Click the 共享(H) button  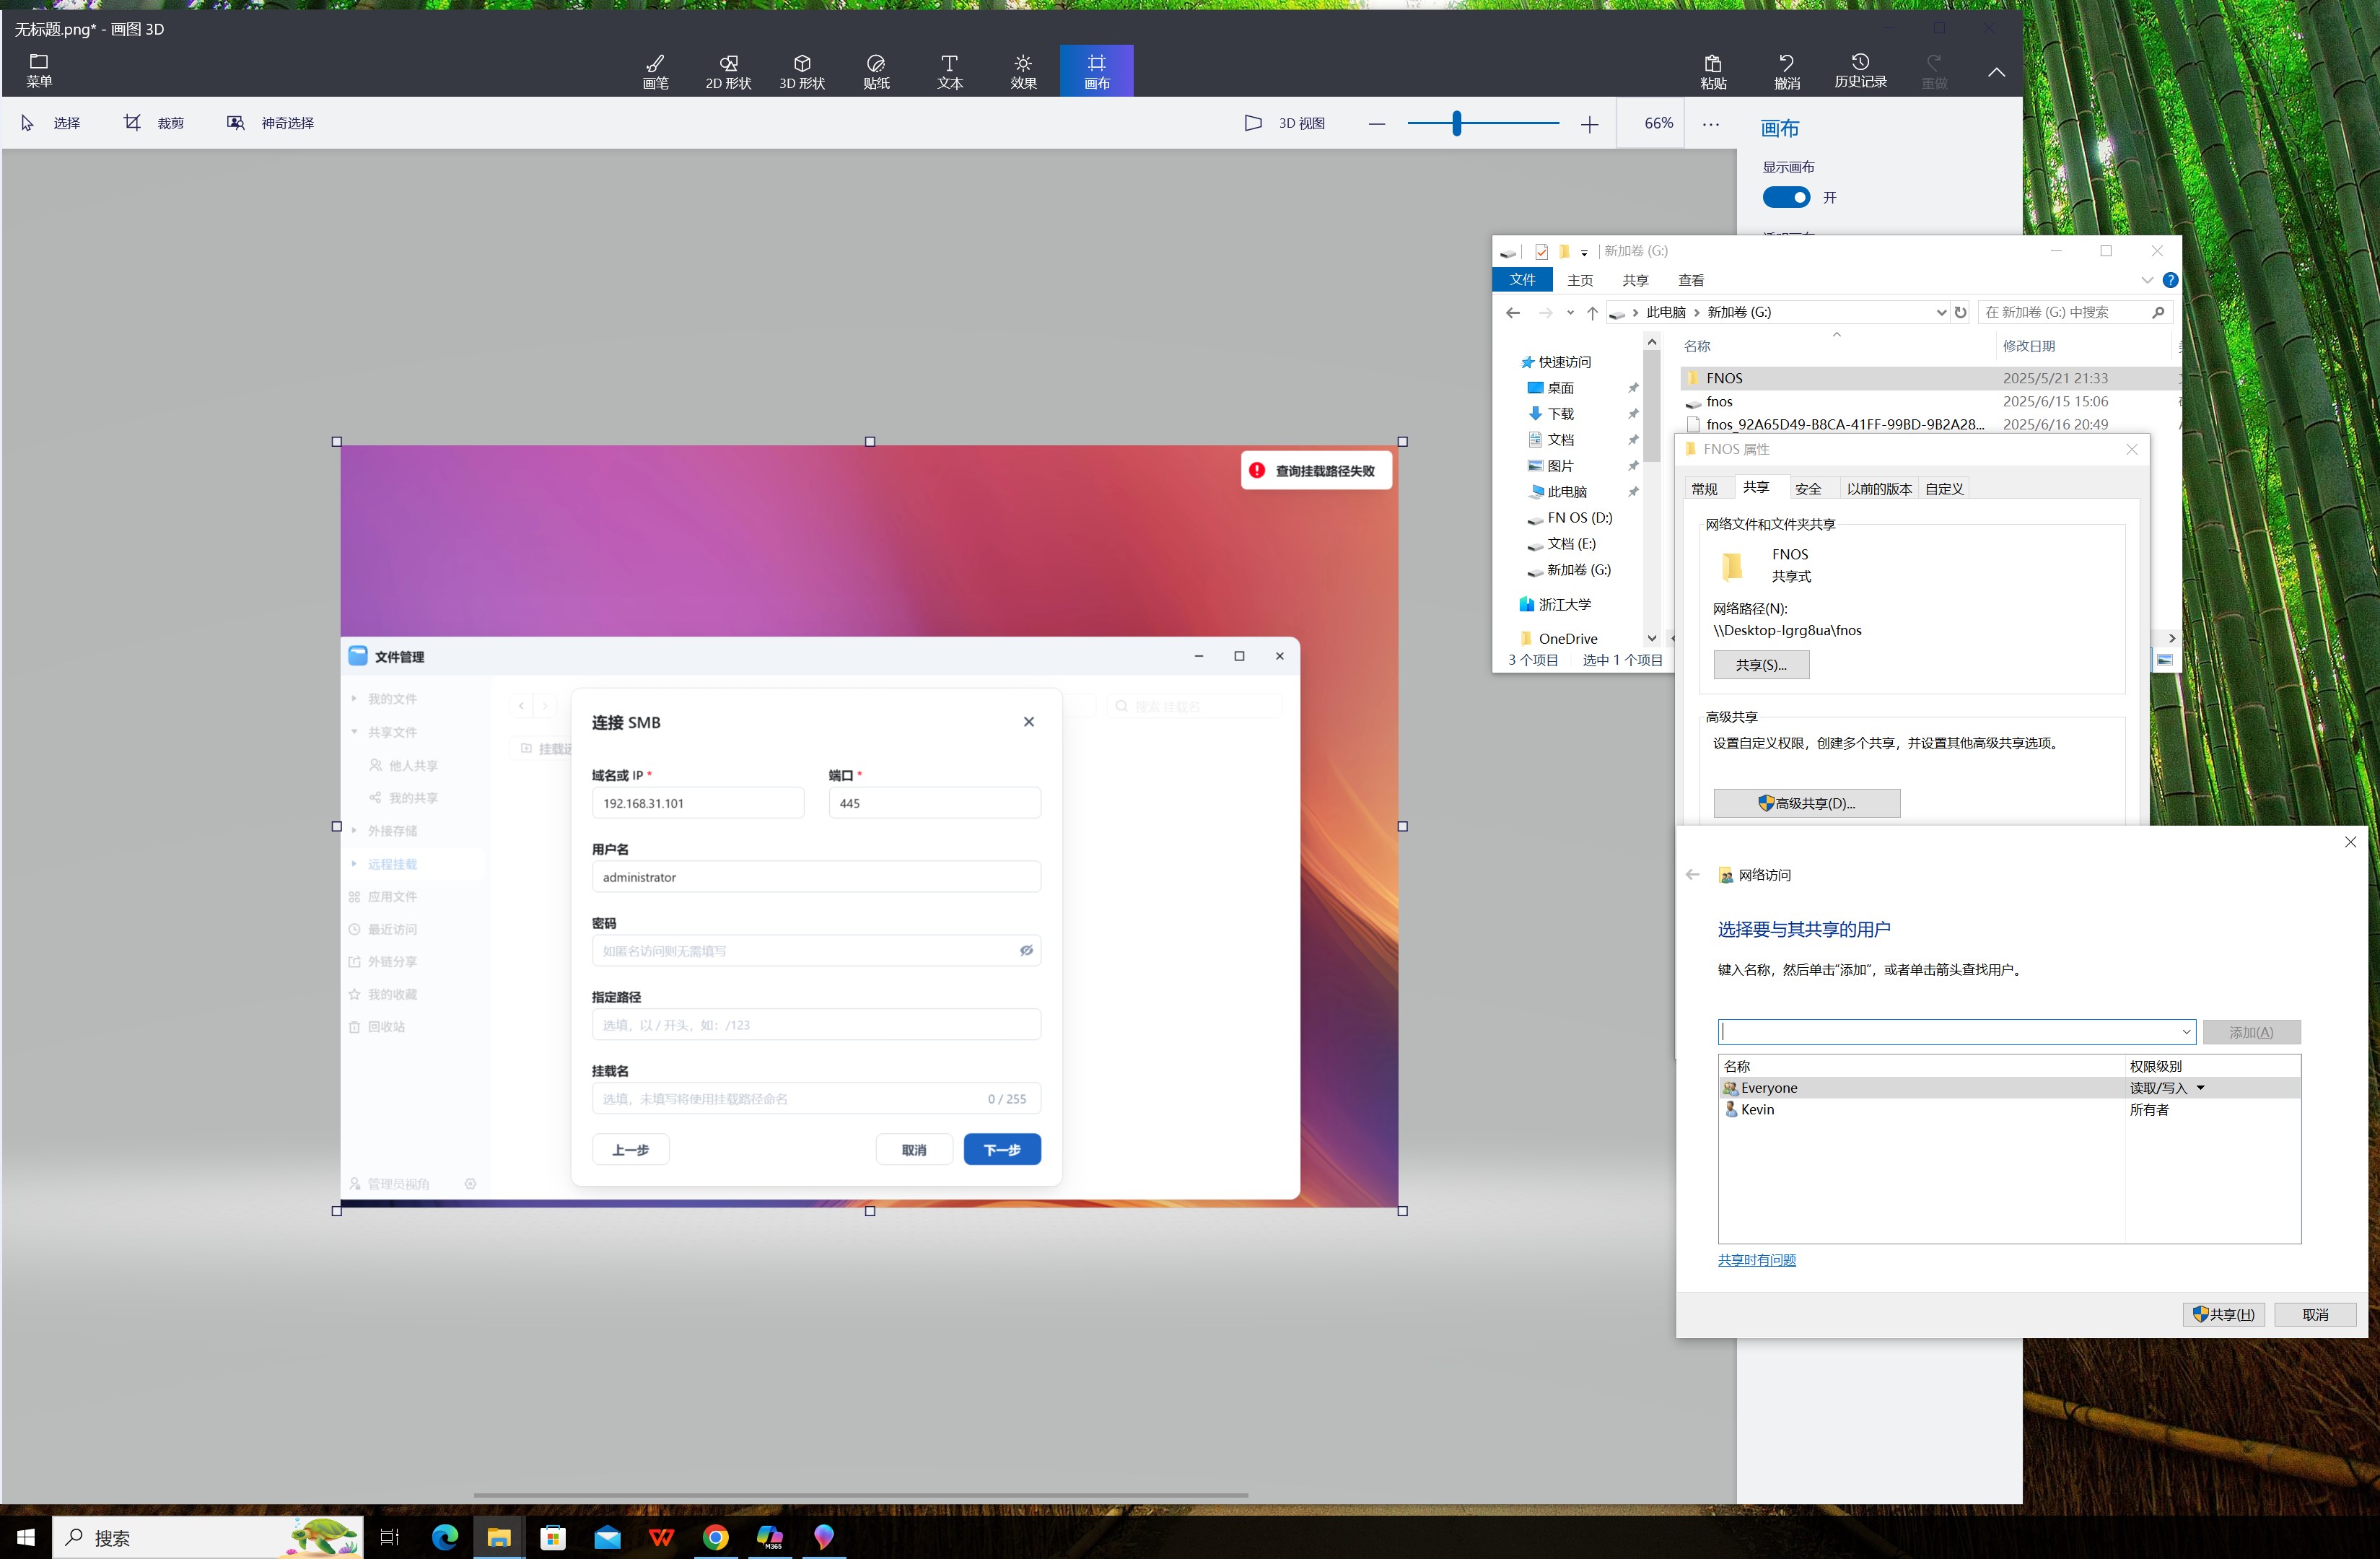click(2224, 1315)
